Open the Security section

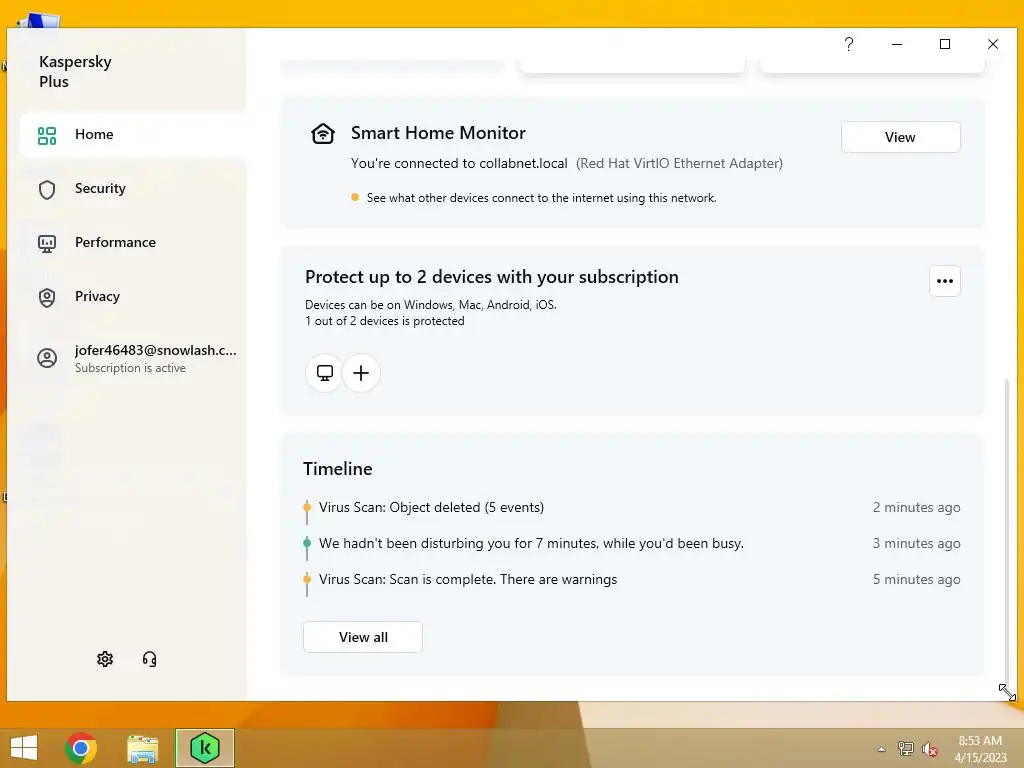tap(133, 189)
